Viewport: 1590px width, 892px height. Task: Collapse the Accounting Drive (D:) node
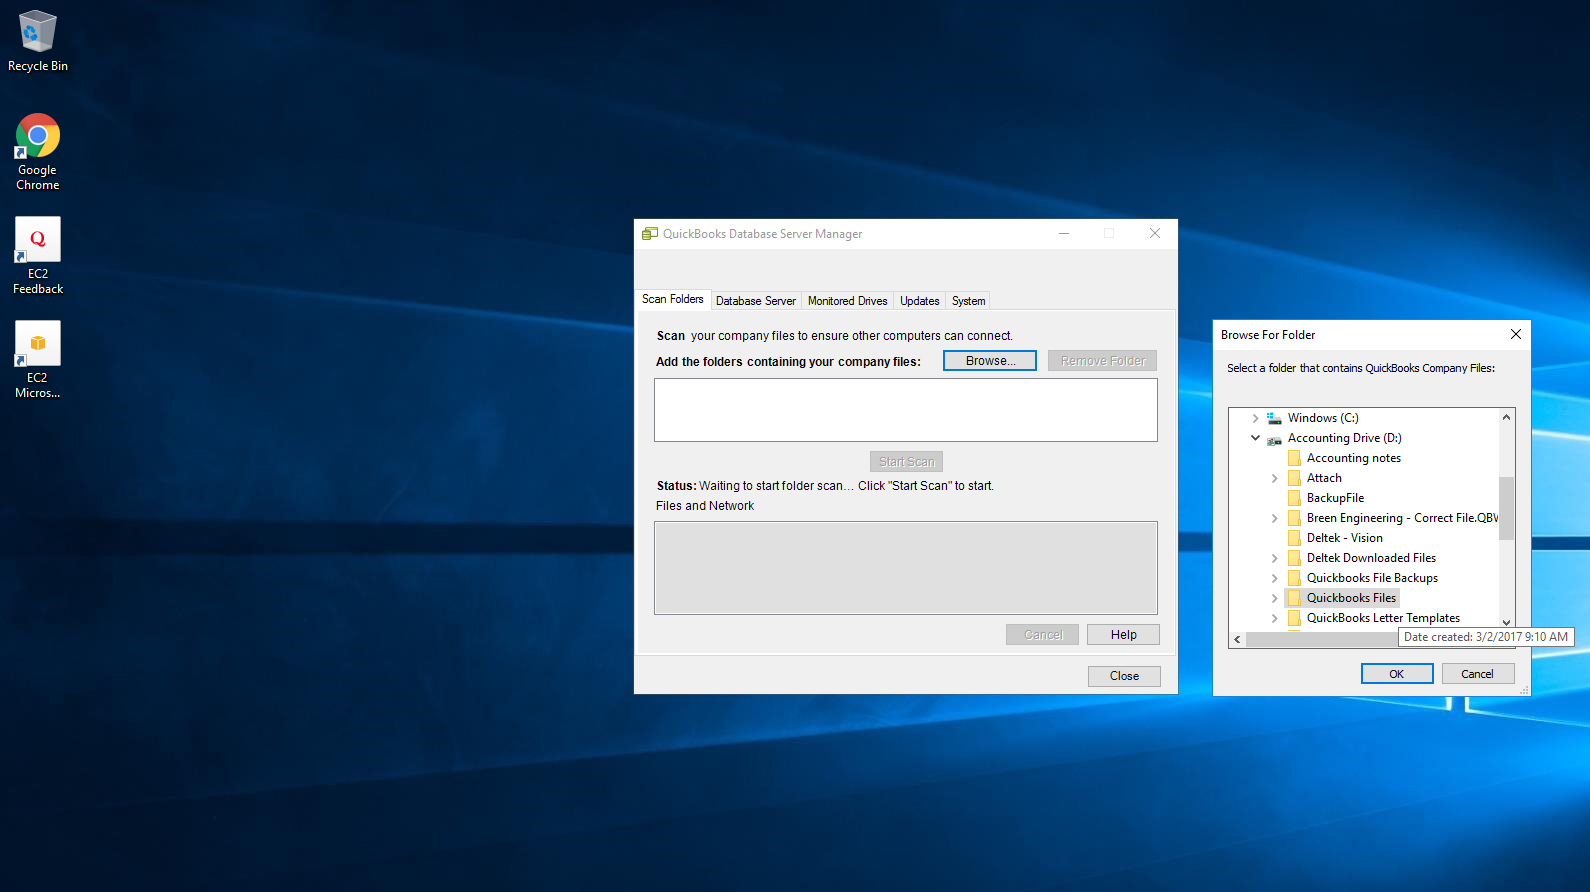click(x=1256, y=438)
